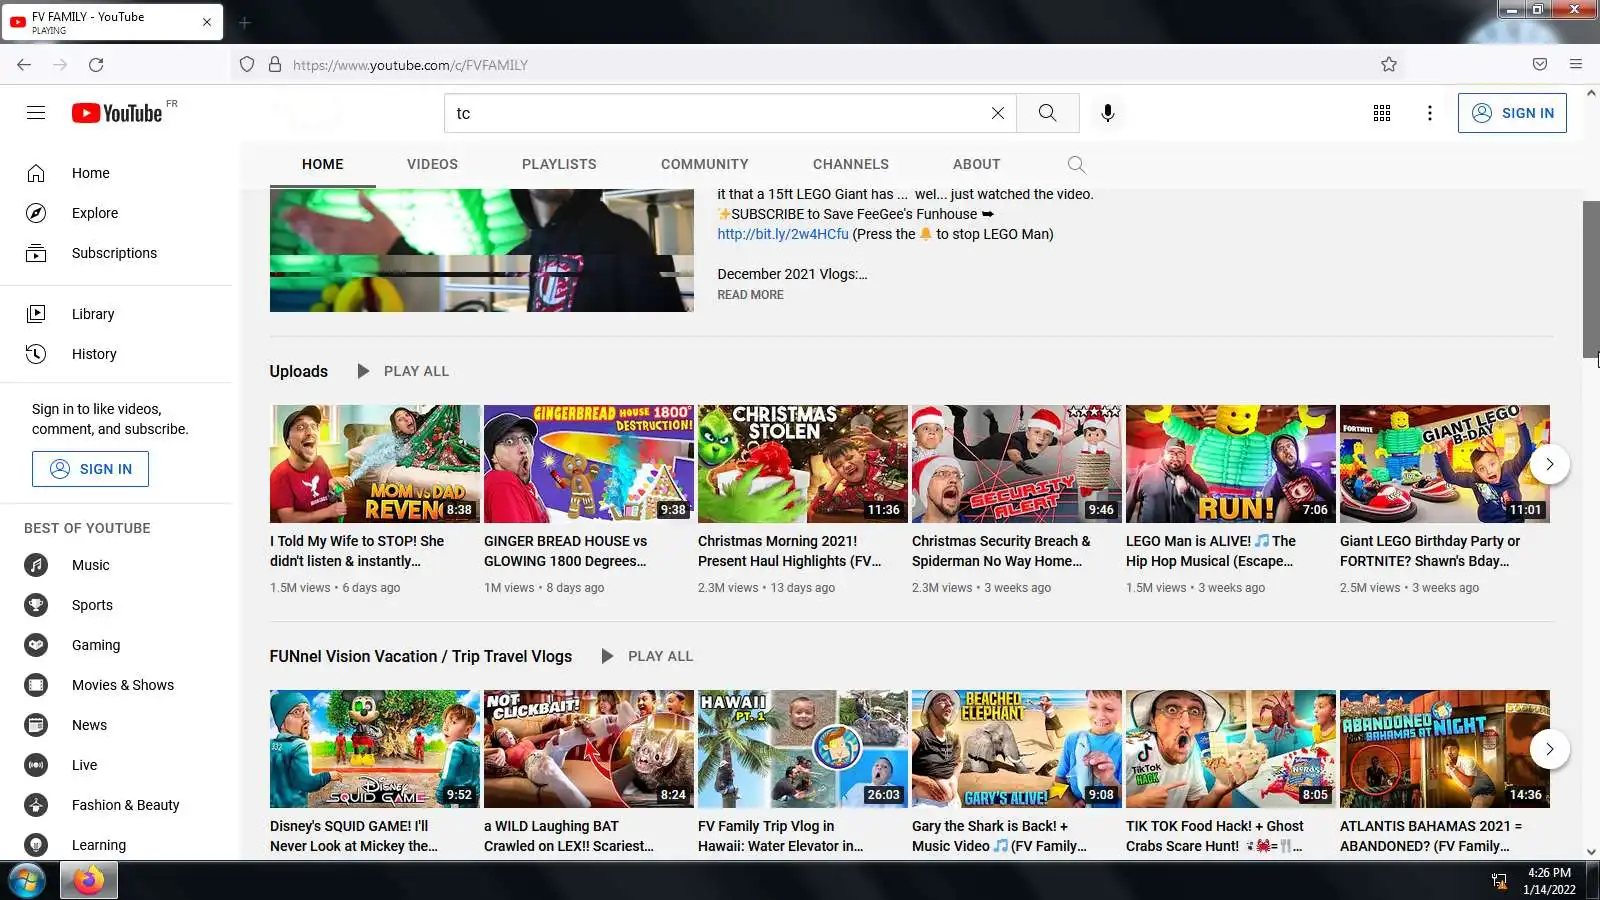
Task: Expand the description with READ MORE
Action: [x=750, y=295]
